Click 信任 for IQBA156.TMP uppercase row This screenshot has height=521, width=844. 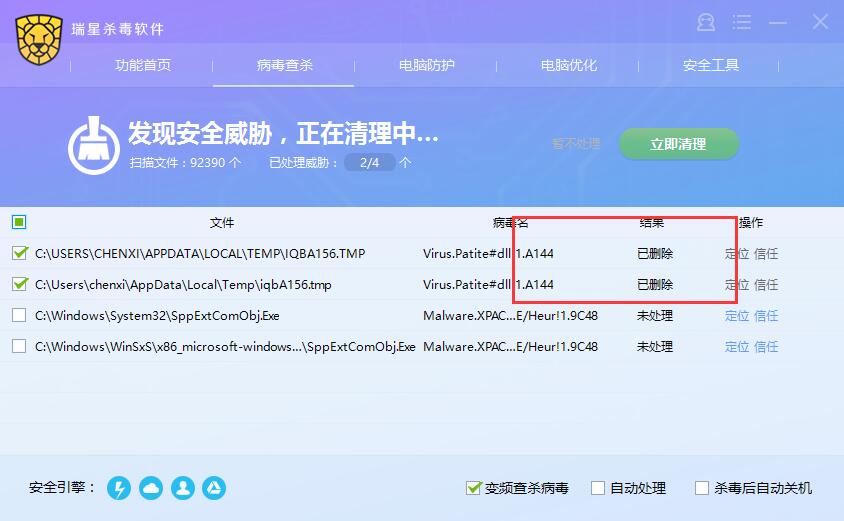coord(766,254)
